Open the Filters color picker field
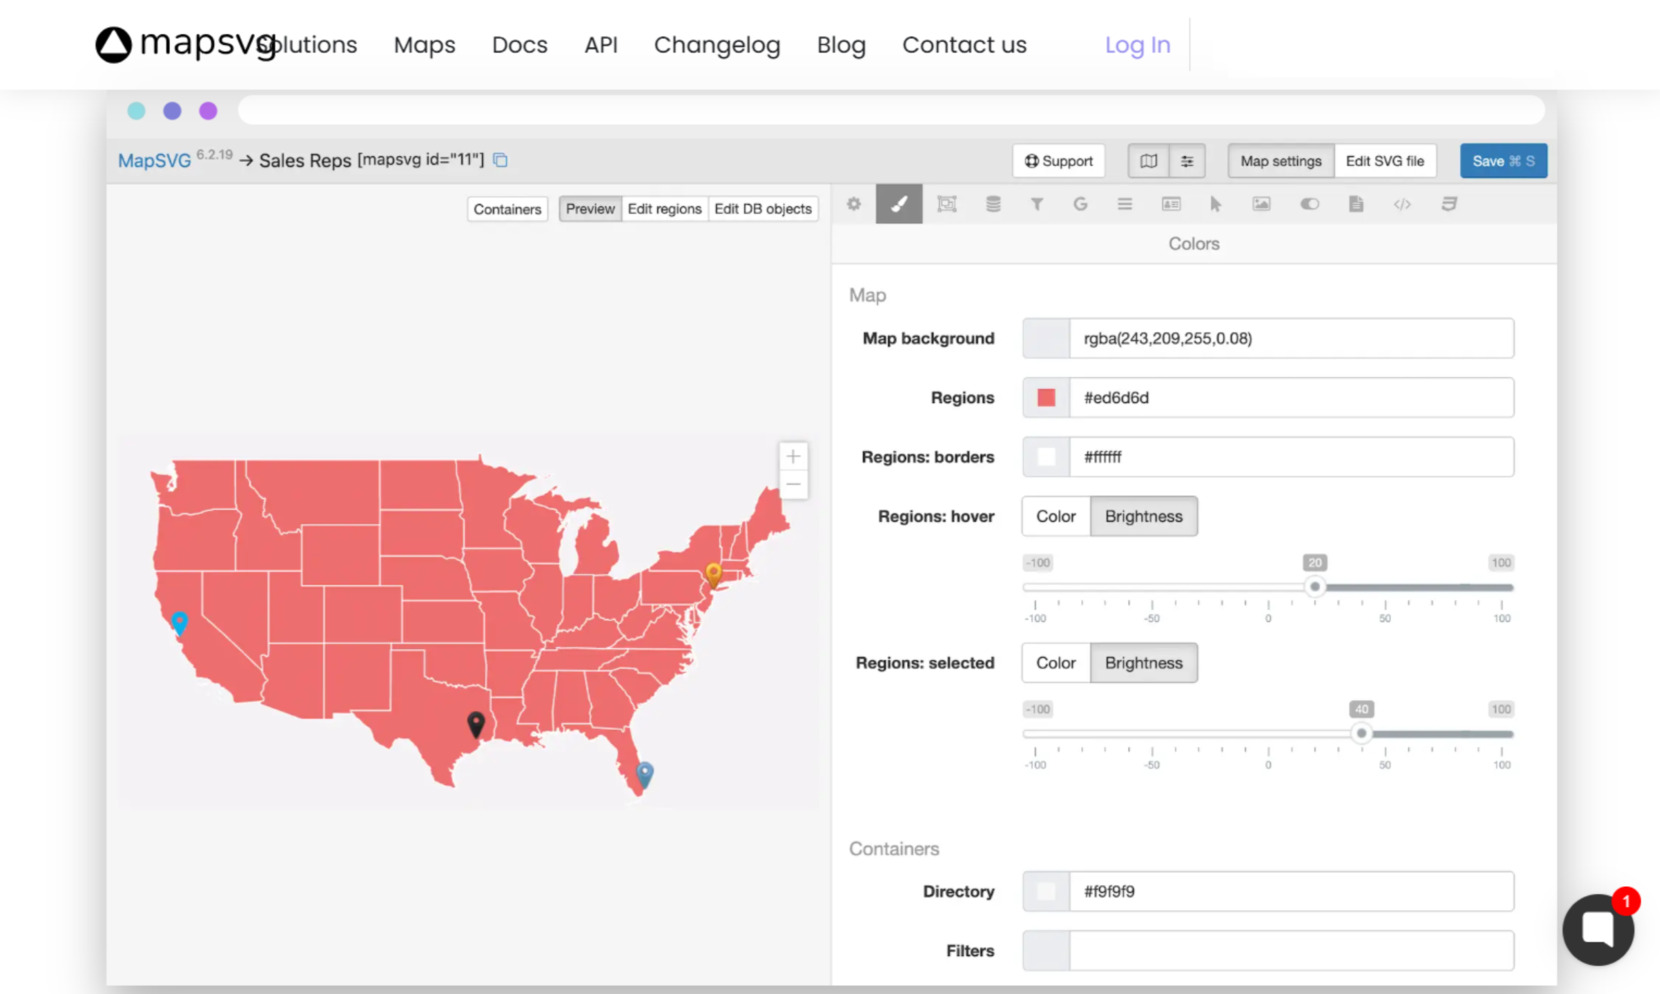The image size is (1660, 994). tap(1045, 950)
